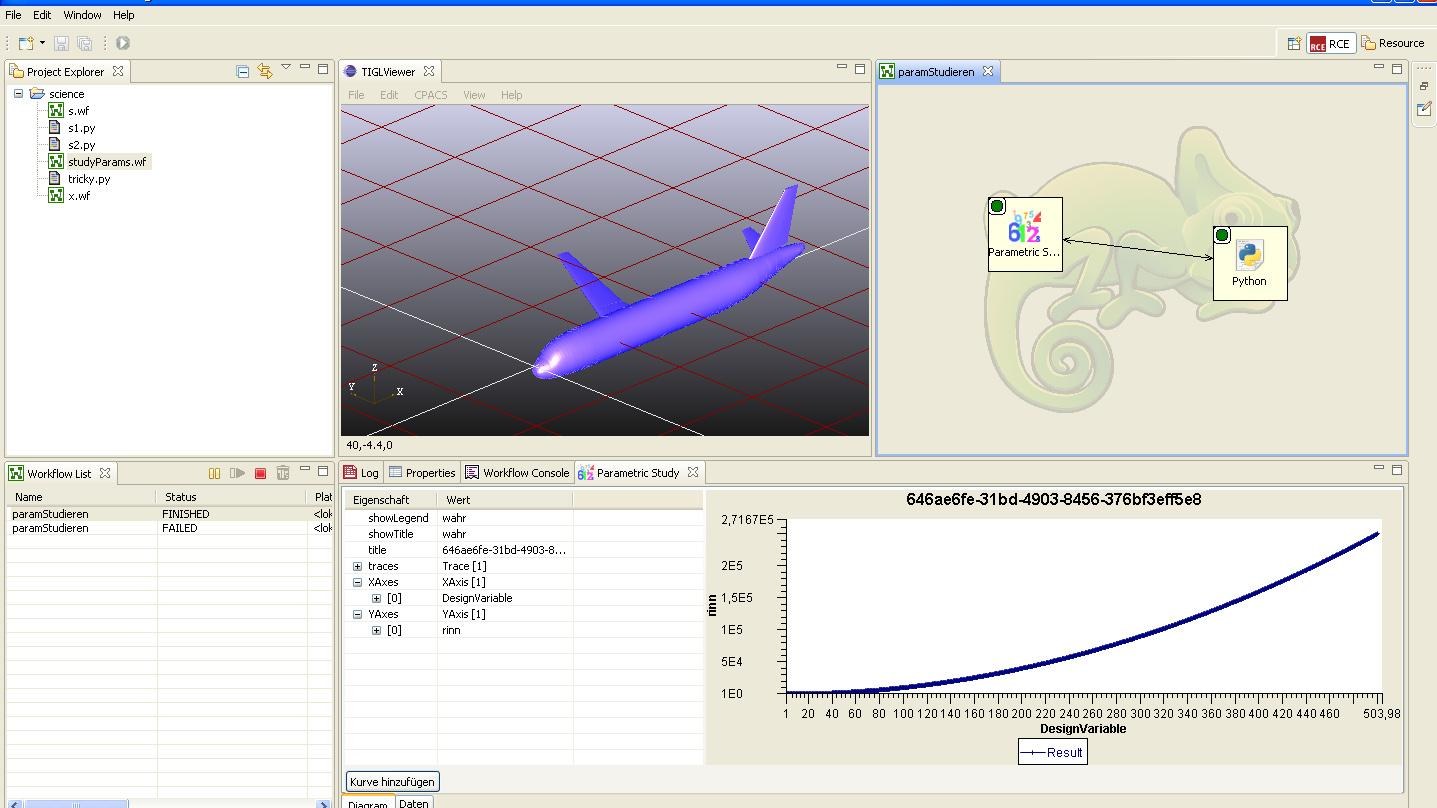
Task: Collapse All items in Project Explorer
Action: (242, 72)
